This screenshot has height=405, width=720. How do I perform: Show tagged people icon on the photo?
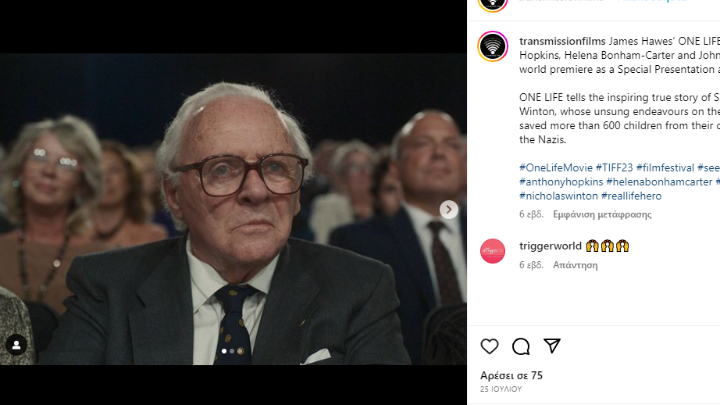click(x=17, y=345)
